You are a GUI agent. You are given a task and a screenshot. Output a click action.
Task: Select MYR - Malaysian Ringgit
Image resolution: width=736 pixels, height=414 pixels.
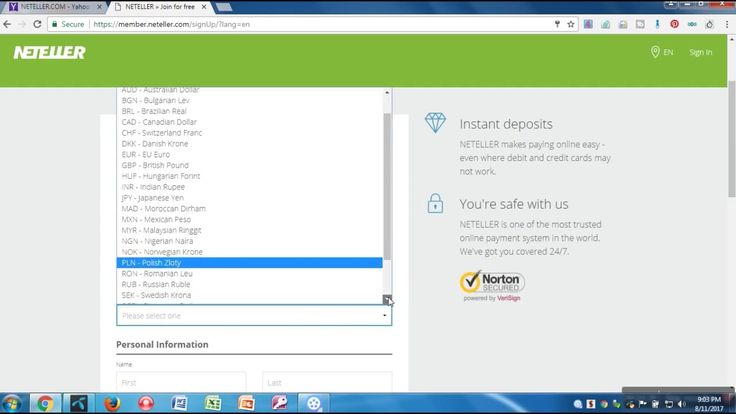250,230
